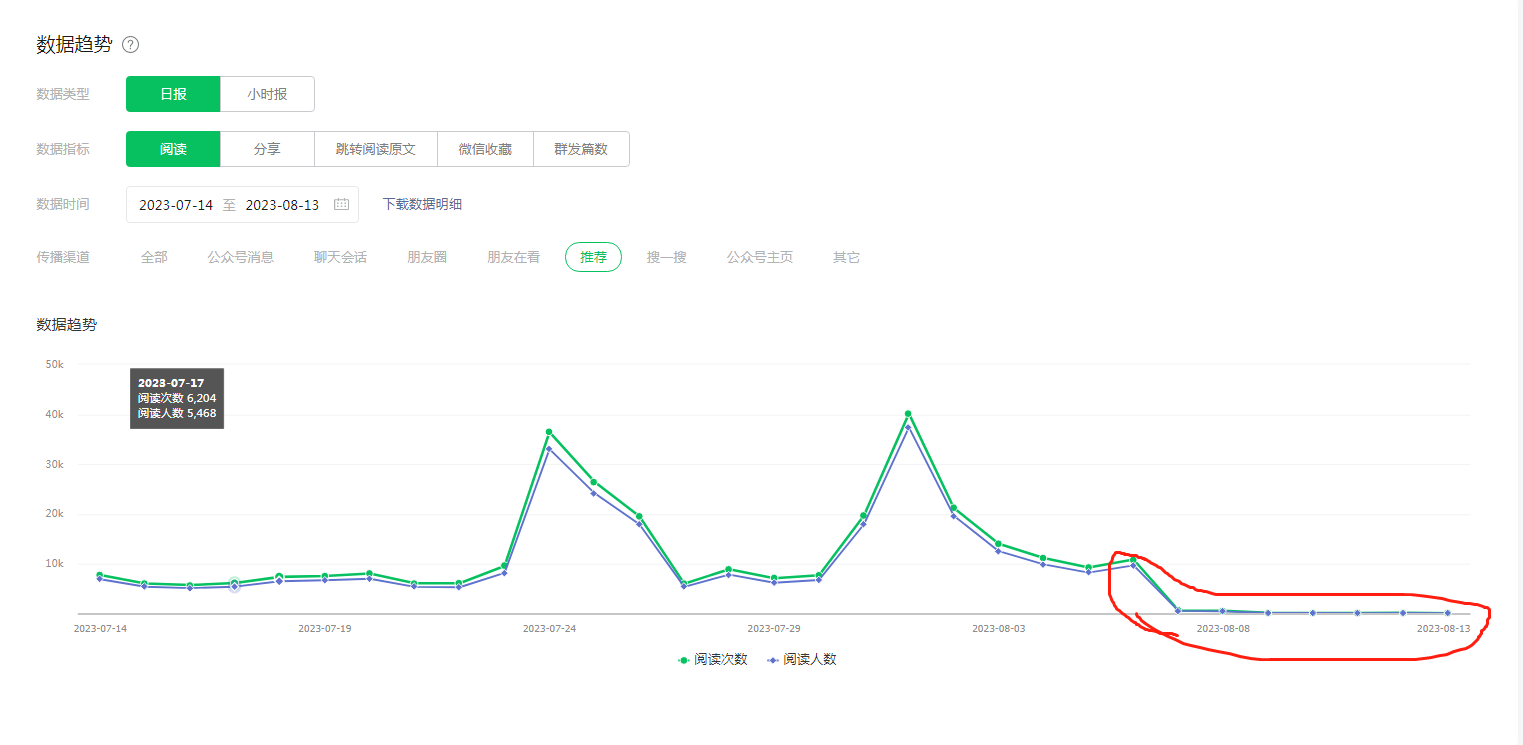This screenshot has width=1523, height=745.
Task: Click the 数据时间 row label
Action: coord(63,204)
